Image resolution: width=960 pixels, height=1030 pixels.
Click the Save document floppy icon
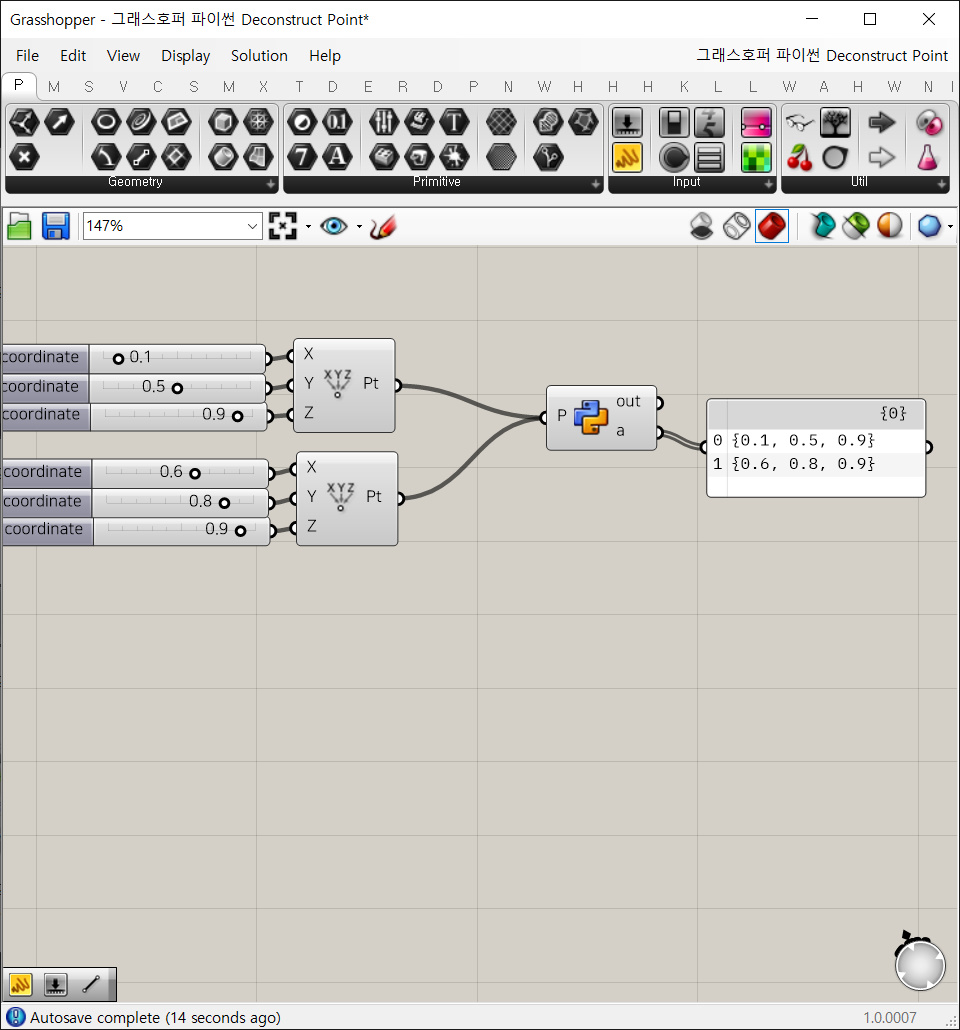(56, 226)
